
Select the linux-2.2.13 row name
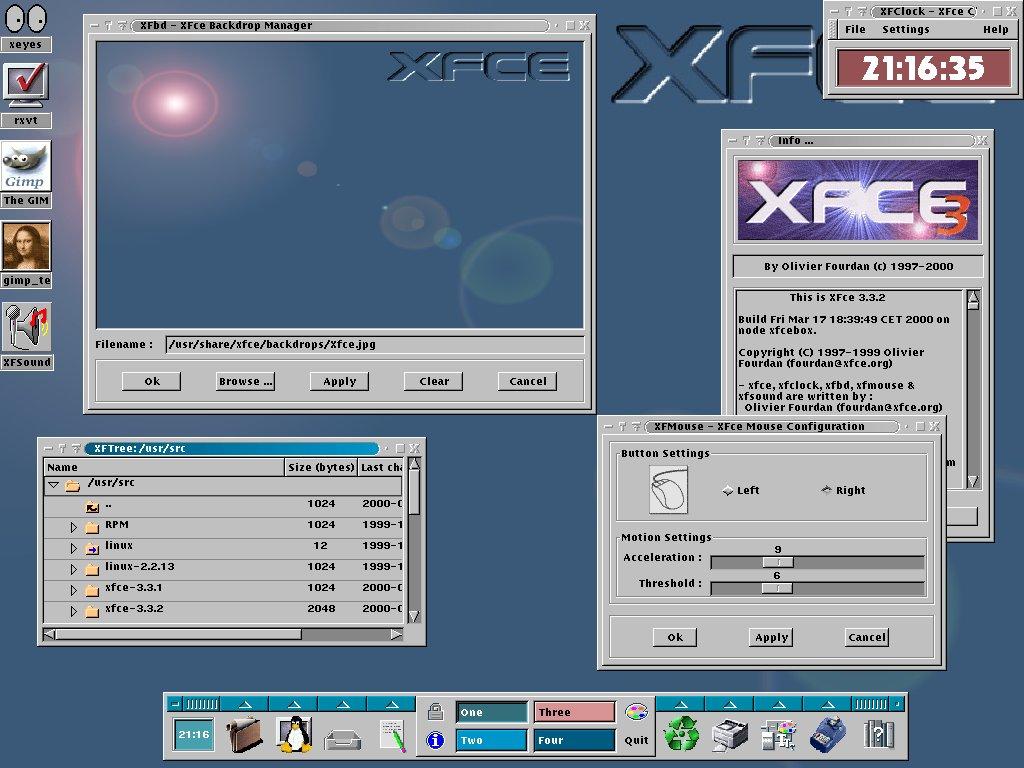point(140,567)
